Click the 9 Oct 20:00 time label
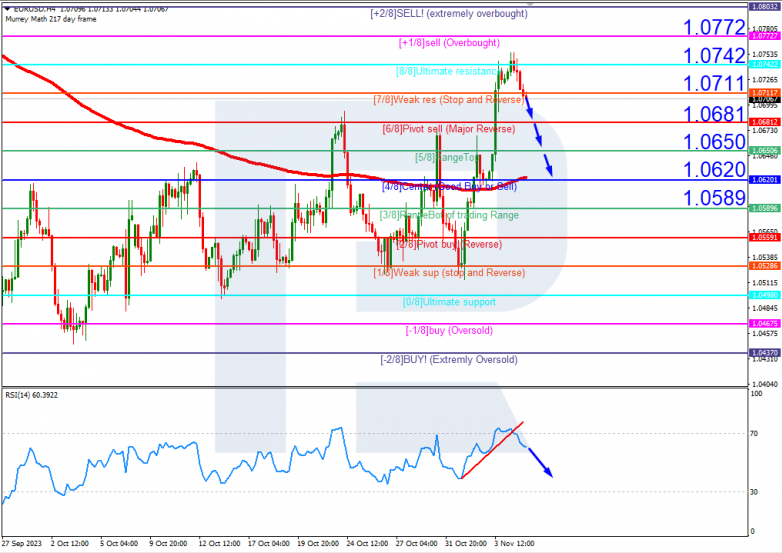Viewport: 782px width, 553px height. click(168, 544)
